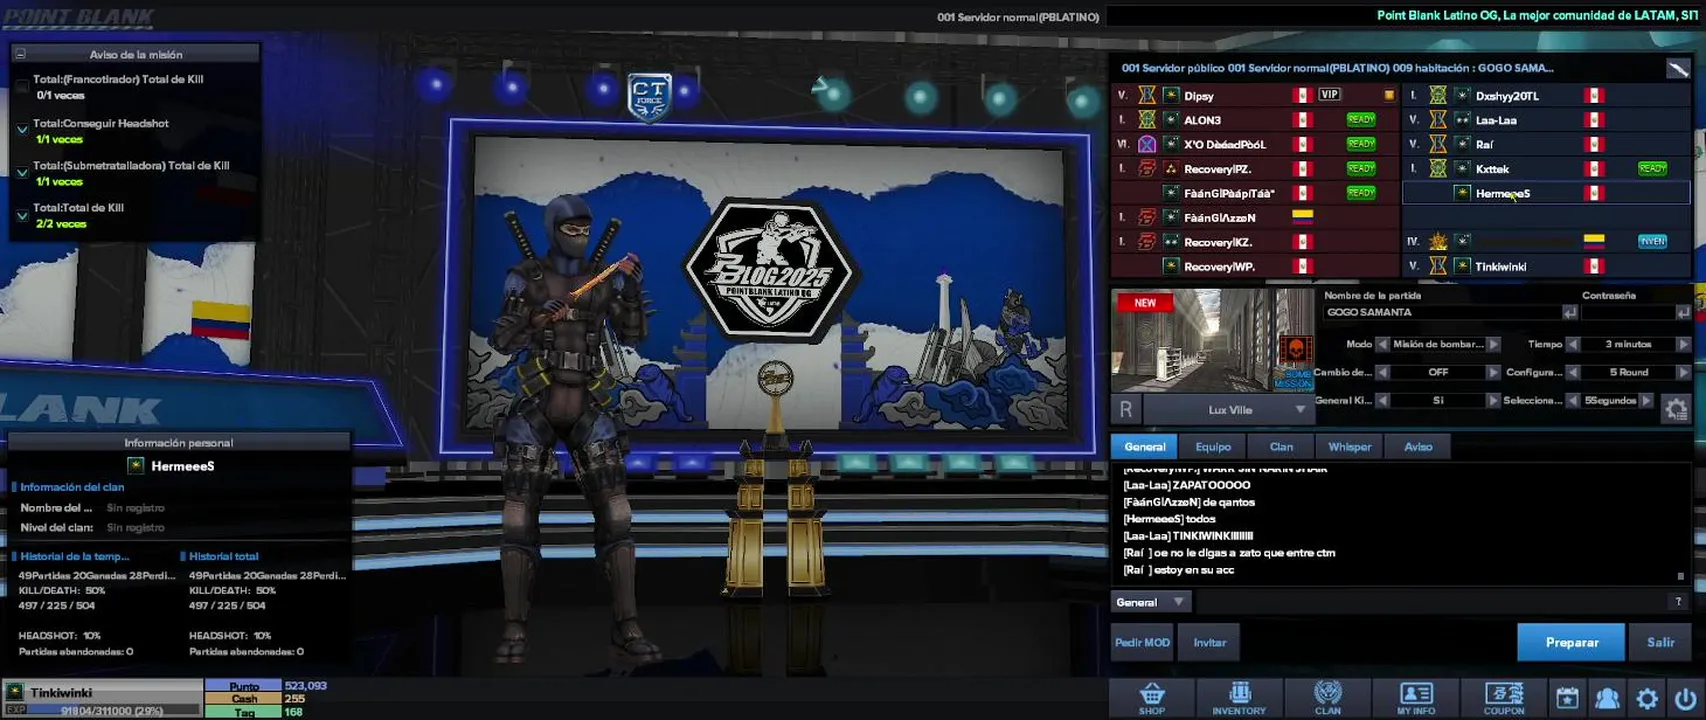This screenshot has width=1706, height=720.
Task: Click the R random map button
Action: pyautogui.click(x=1126, y=409)
